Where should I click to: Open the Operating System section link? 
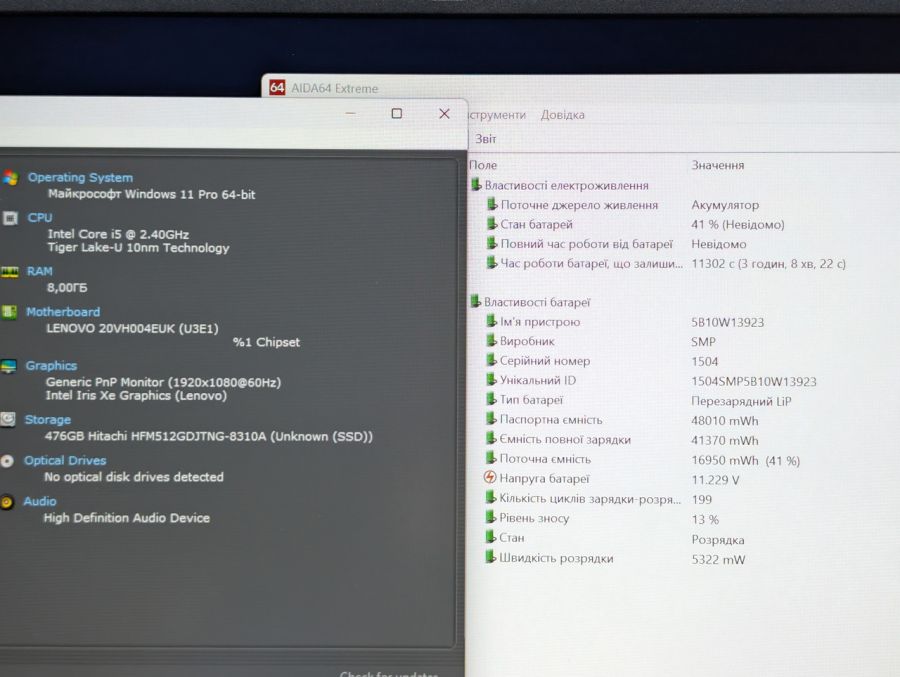80,178
